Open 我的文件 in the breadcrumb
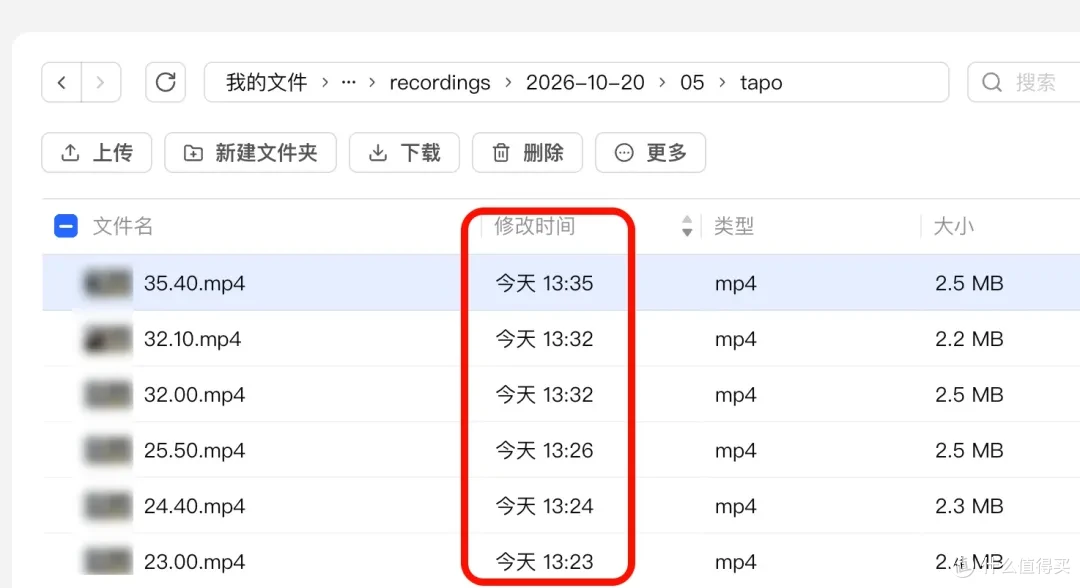Screen dimensions: 1080x588 [x=267, y=83]
